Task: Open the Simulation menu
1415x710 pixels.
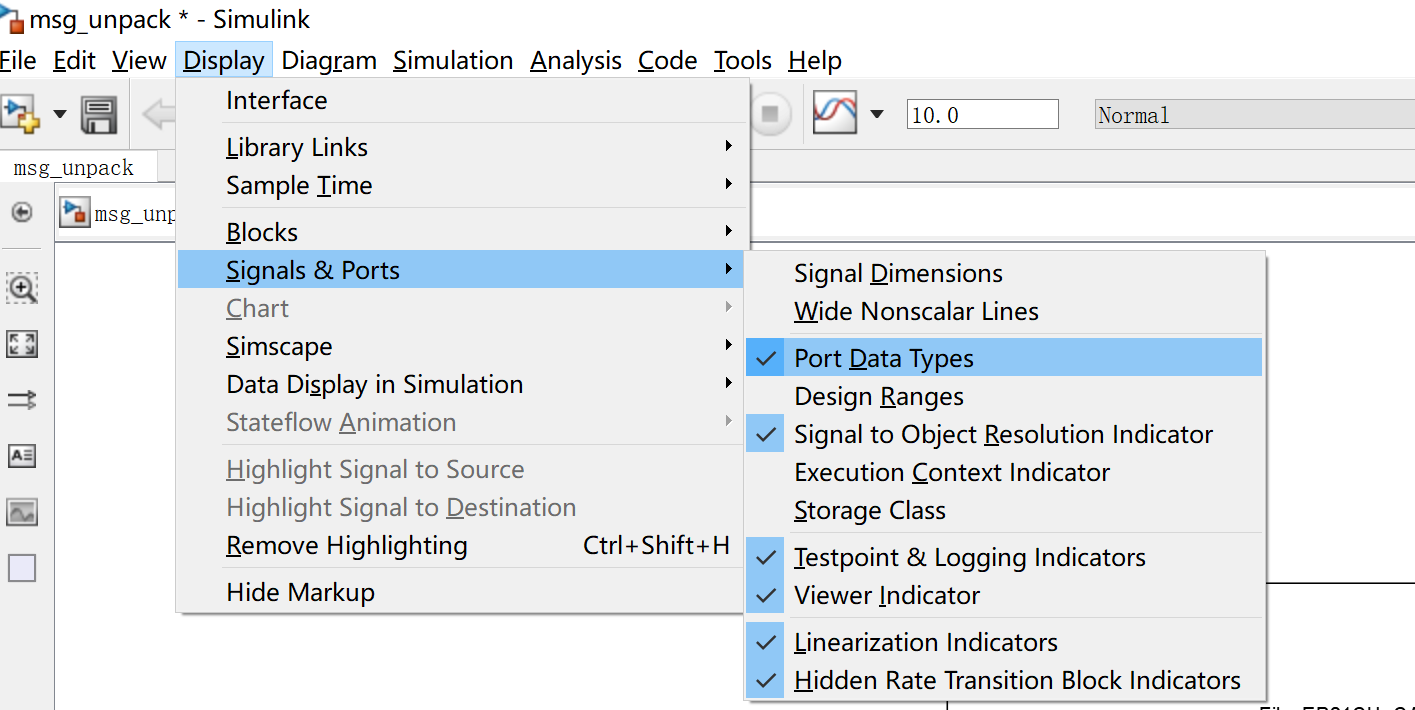Action: click(x=453, y=61)
